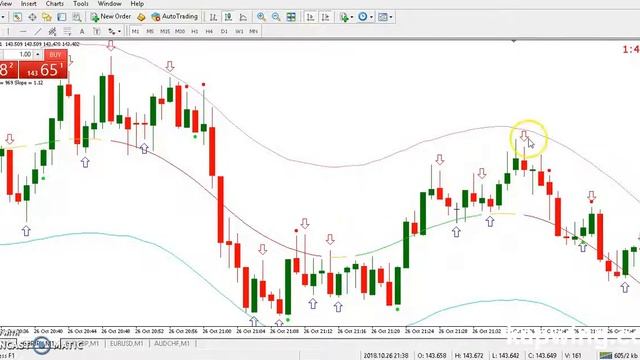Image resolution: width=640 pixels, height=360 pixels.
Task: Switch to D1 timeframe
Action: pos(224,31)
